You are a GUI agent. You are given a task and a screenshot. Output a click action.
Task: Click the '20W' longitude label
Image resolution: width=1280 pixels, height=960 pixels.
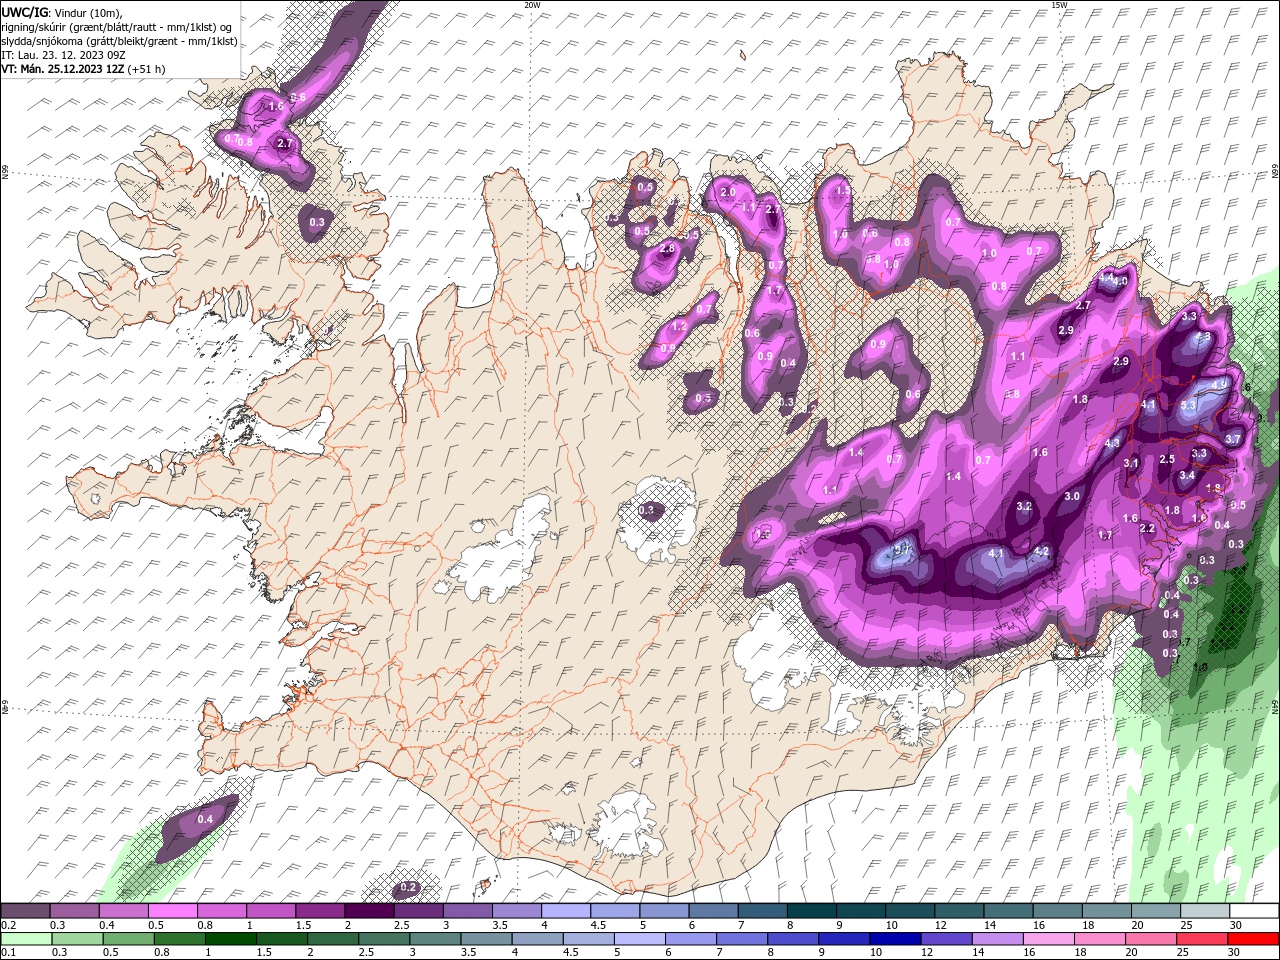[531, 5]
